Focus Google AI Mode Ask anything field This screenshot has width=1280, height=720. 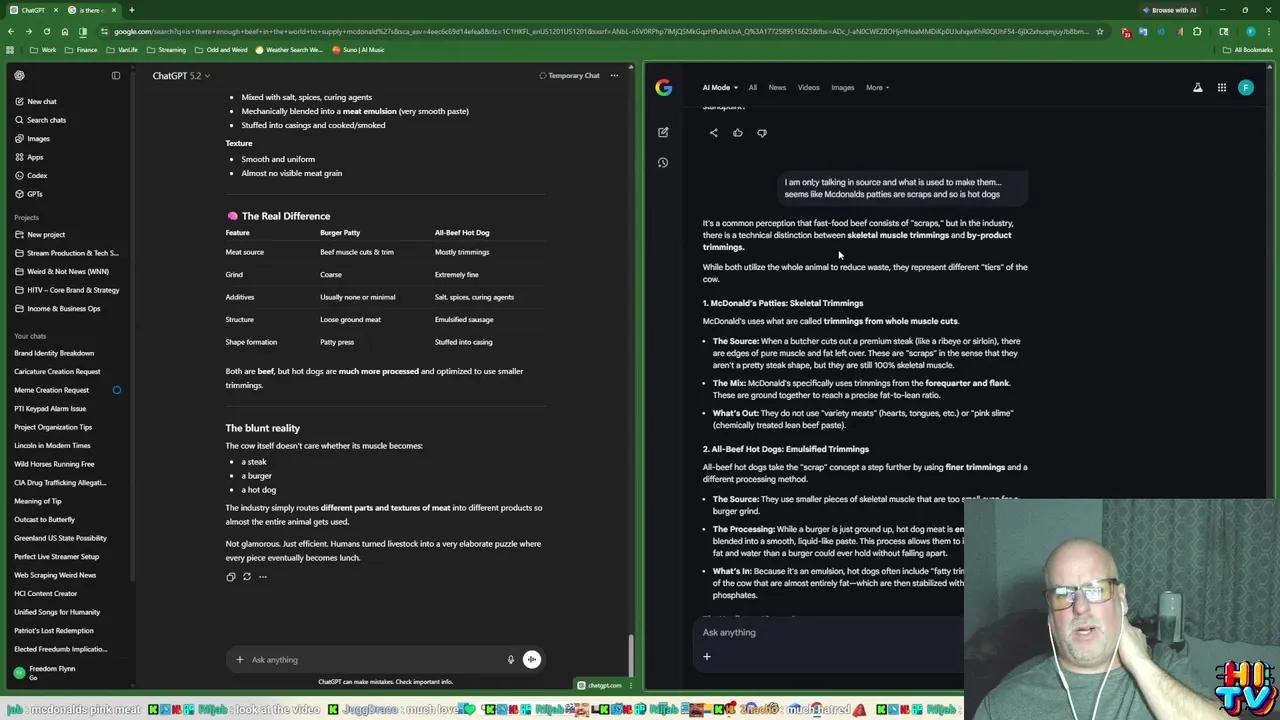(830, 632)
